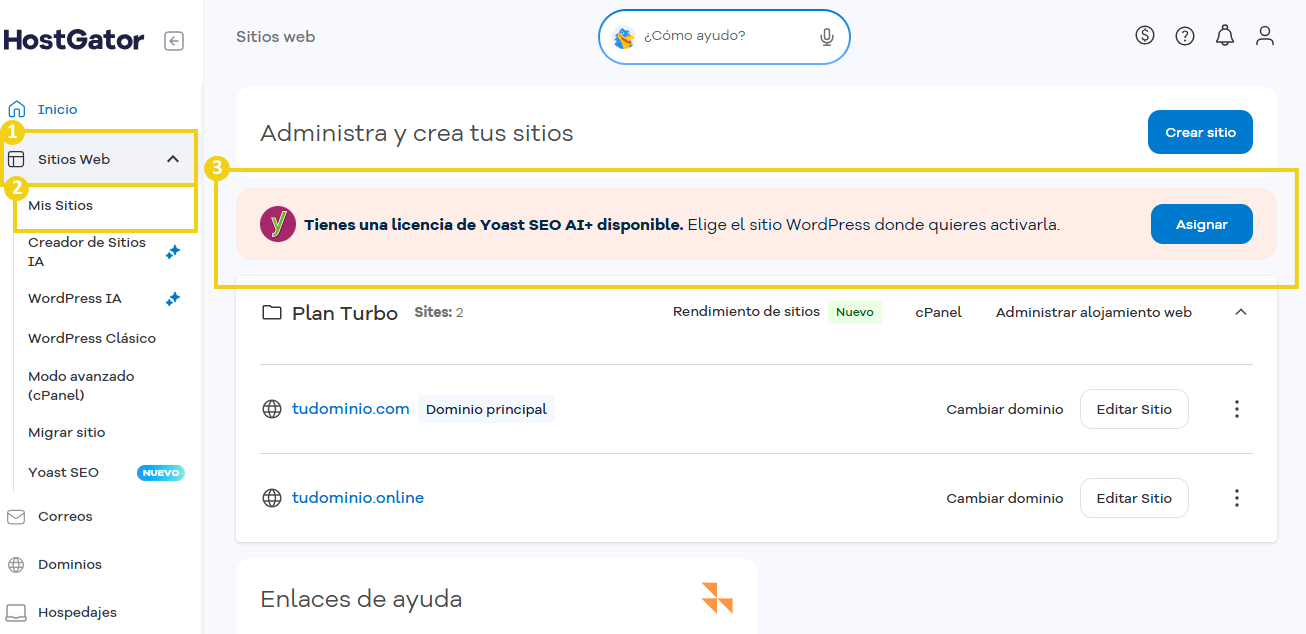This screenshot has height=634, width=1306.
Task: Click the Plan Turbo heading text
Action: pos(345,313)
